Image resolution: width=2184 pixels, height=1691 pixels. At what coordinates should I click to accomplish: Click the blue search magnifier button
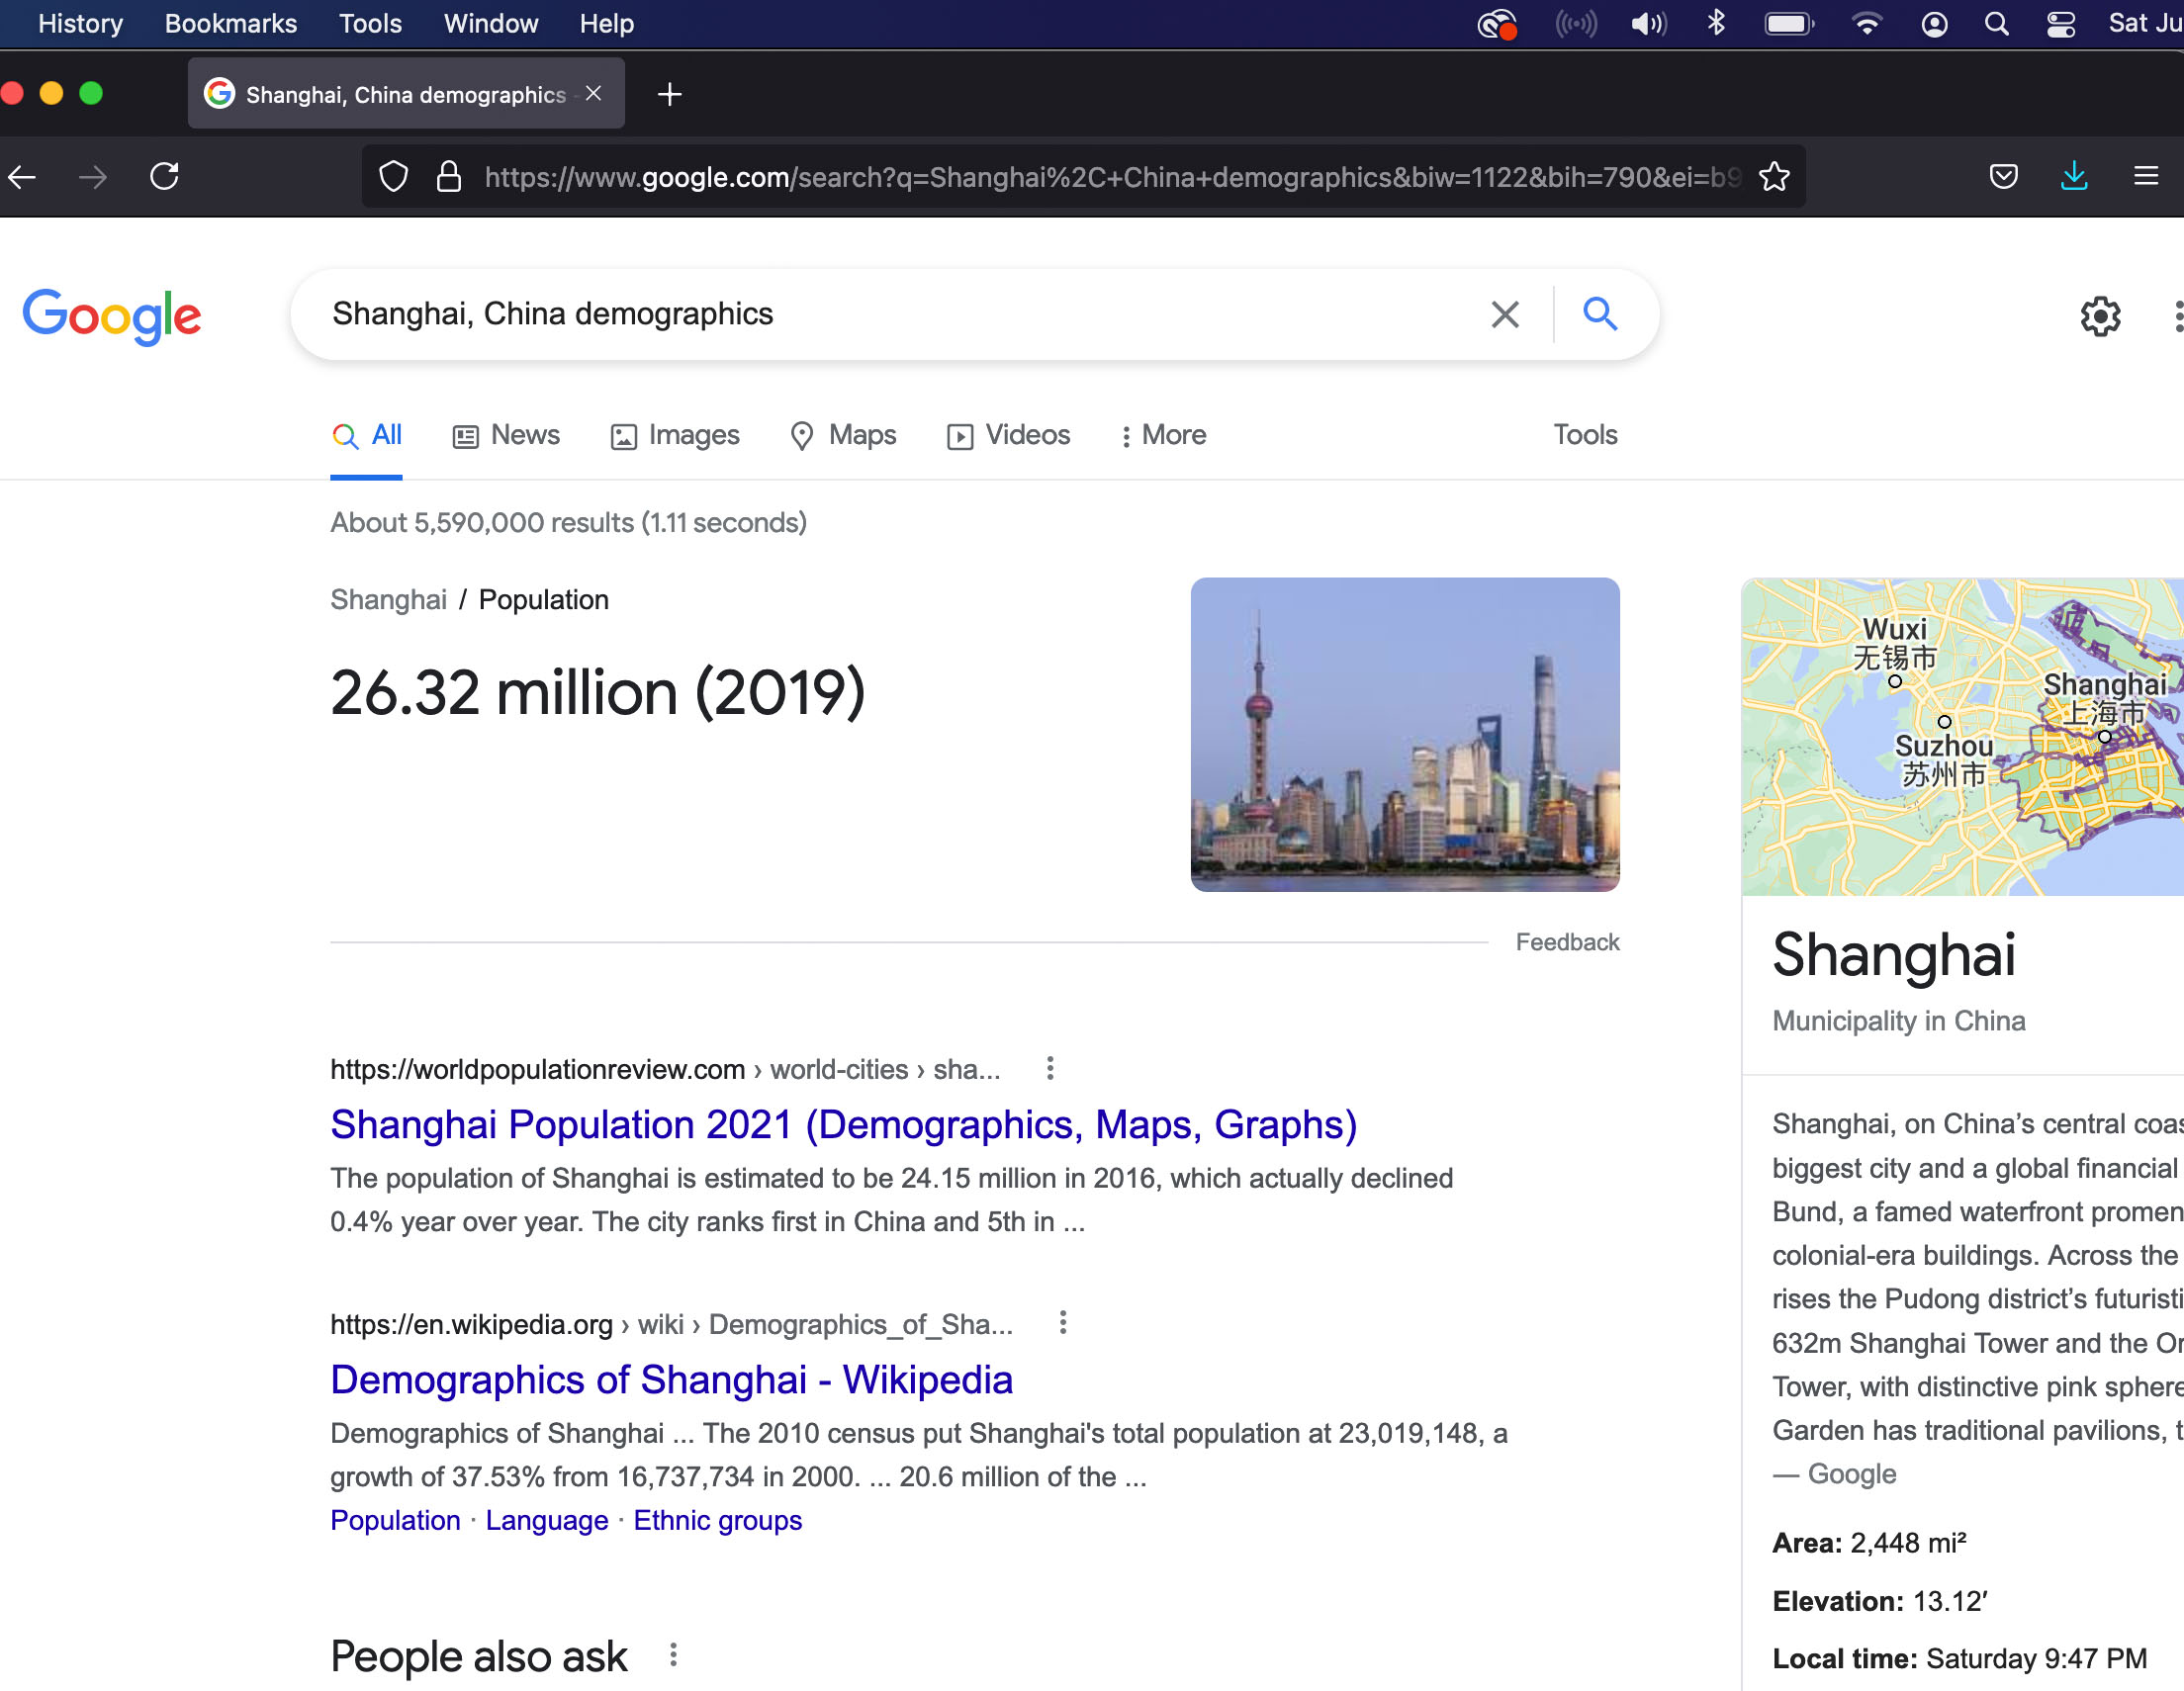pos(1600,314)
